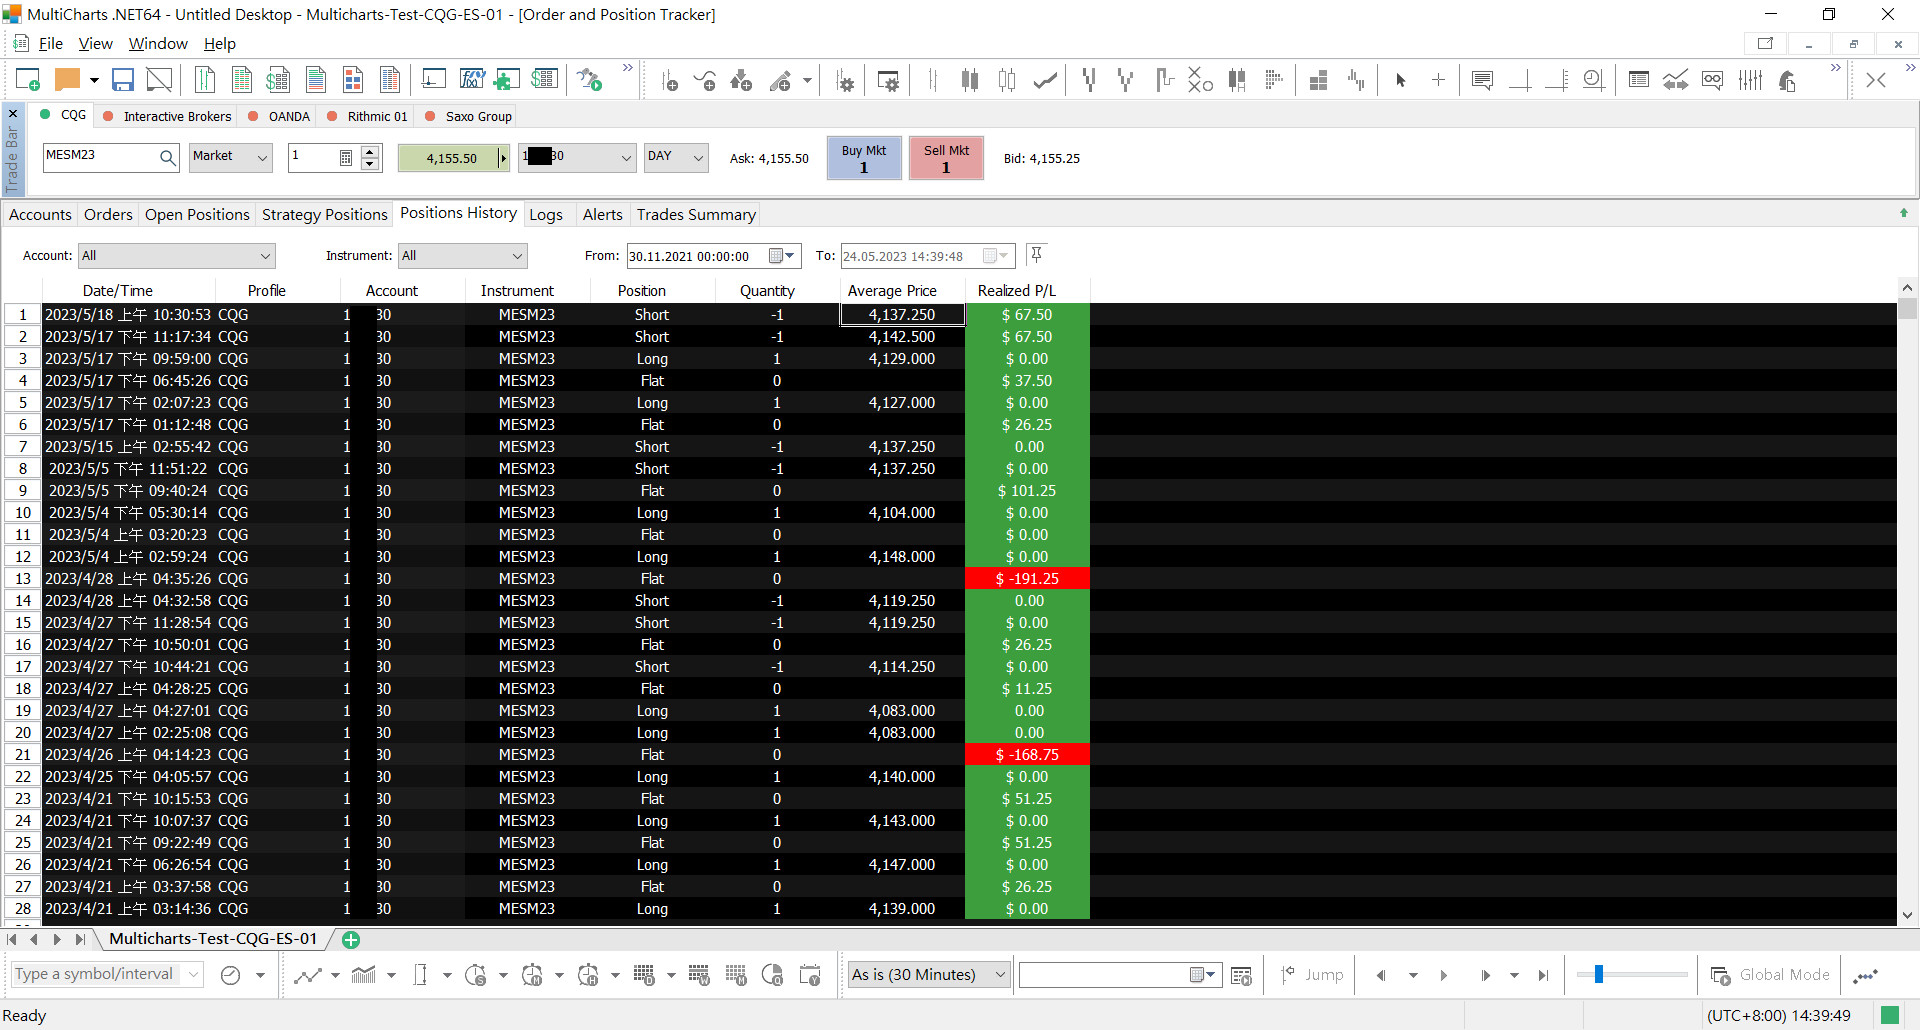Select the Rithmic 01 broker connection

pos(367,116)
